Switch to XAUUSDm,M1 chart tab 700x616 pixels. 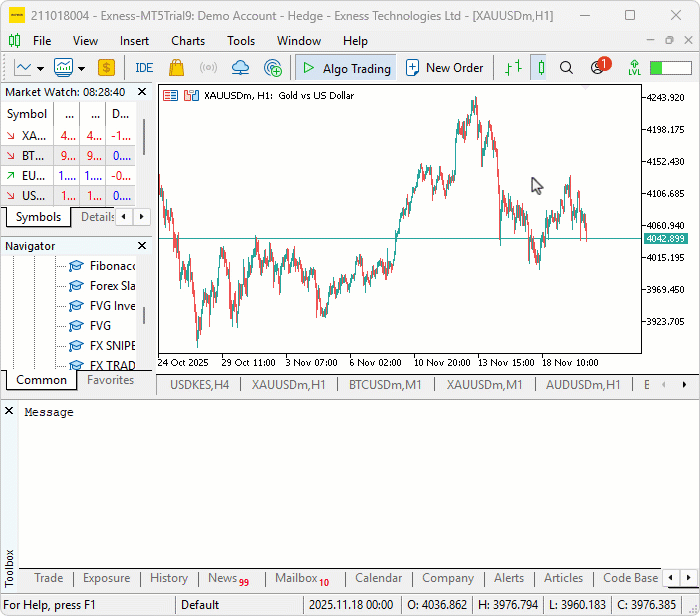pyautogui.click(x=484, y=385)
